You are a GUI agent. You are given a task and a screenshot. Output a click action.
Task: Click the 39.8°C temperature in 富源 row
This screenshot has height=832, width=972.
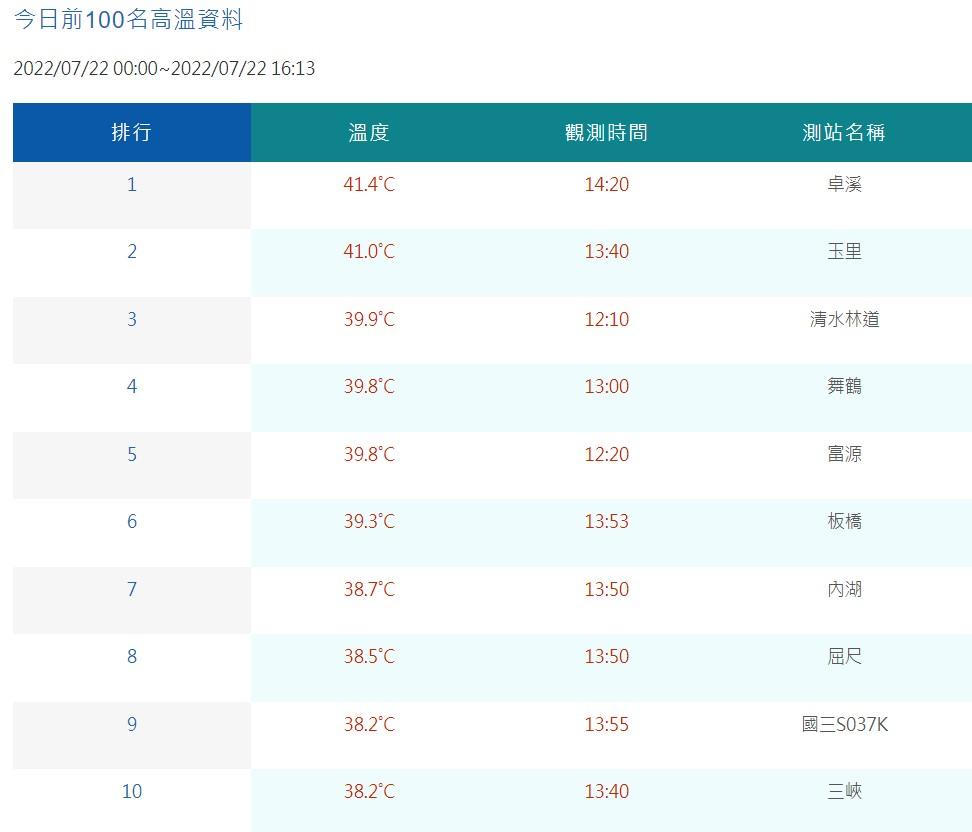(x=369, y=454)
